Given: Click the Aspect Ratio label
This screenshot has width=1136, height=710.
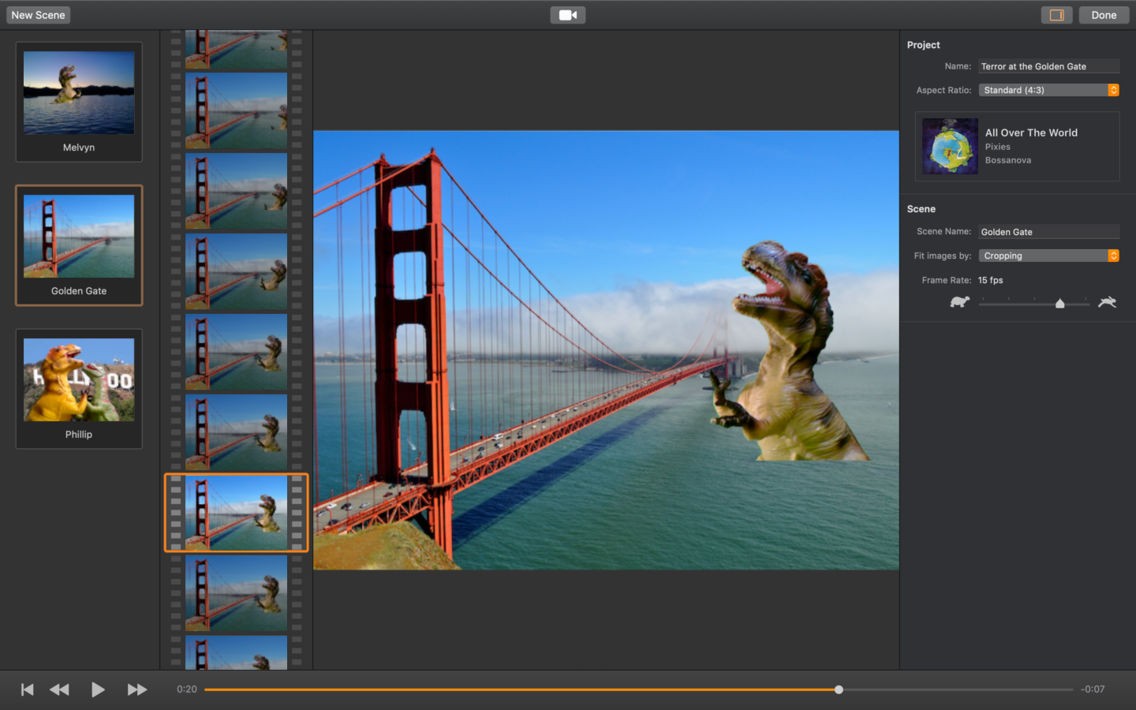Looking at the screenshot, I should [x=943, y=91].
